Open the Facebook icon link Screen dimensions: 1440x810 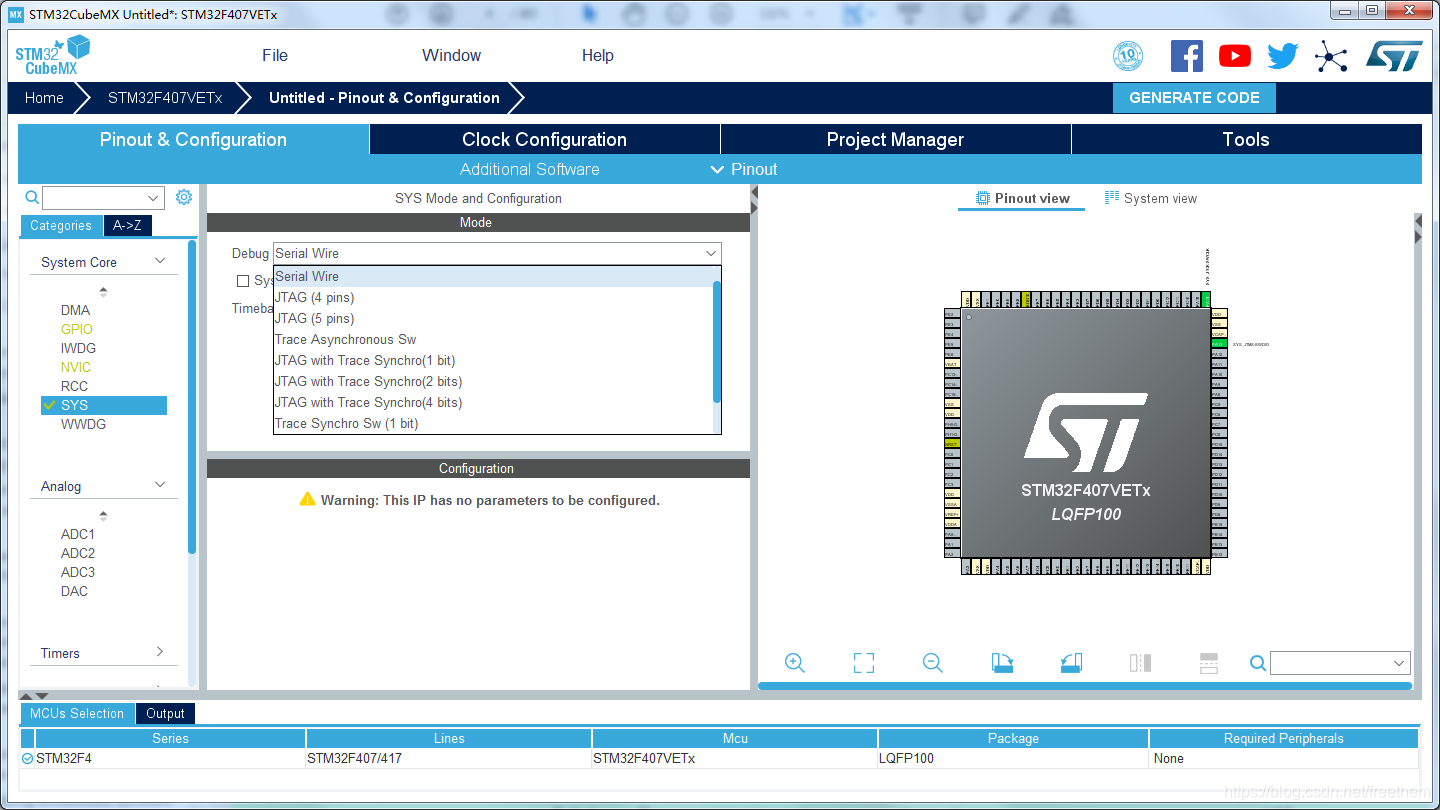(x=1187, y=56)
